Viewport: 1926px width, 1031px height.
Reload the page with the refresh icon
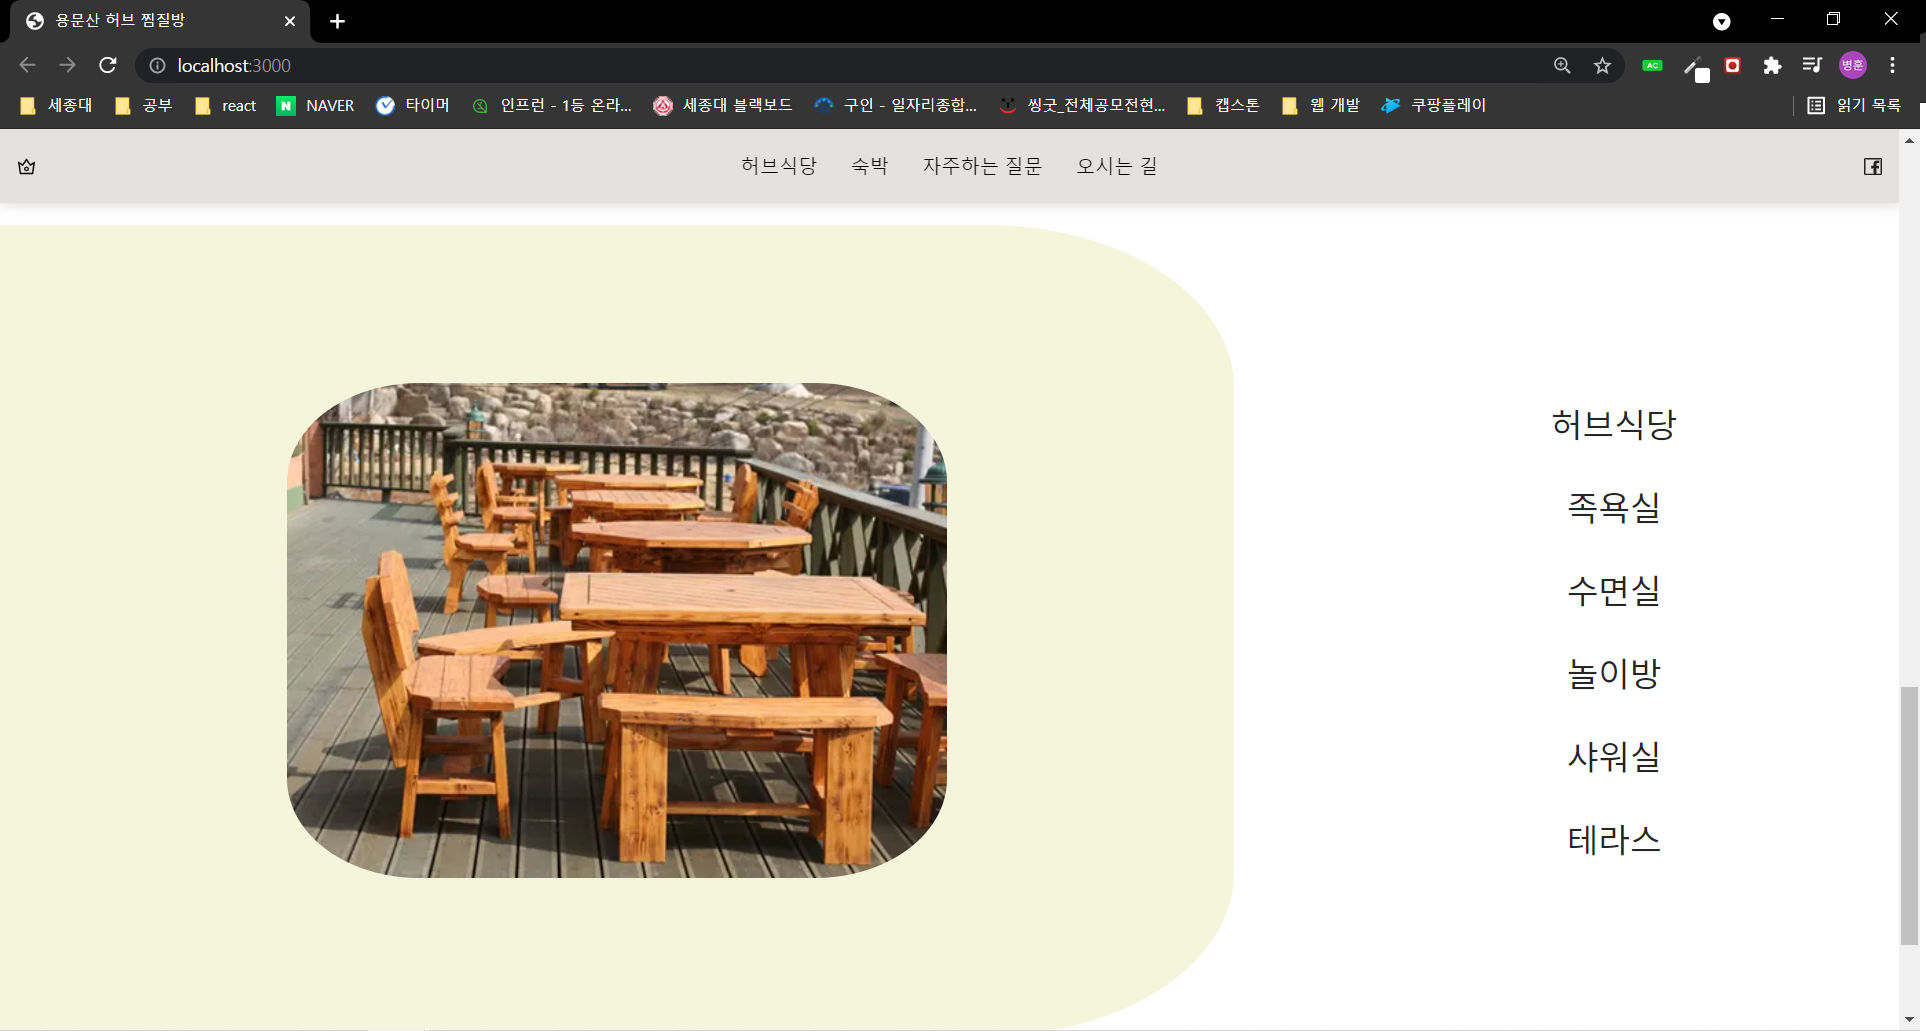click(107, 65)
